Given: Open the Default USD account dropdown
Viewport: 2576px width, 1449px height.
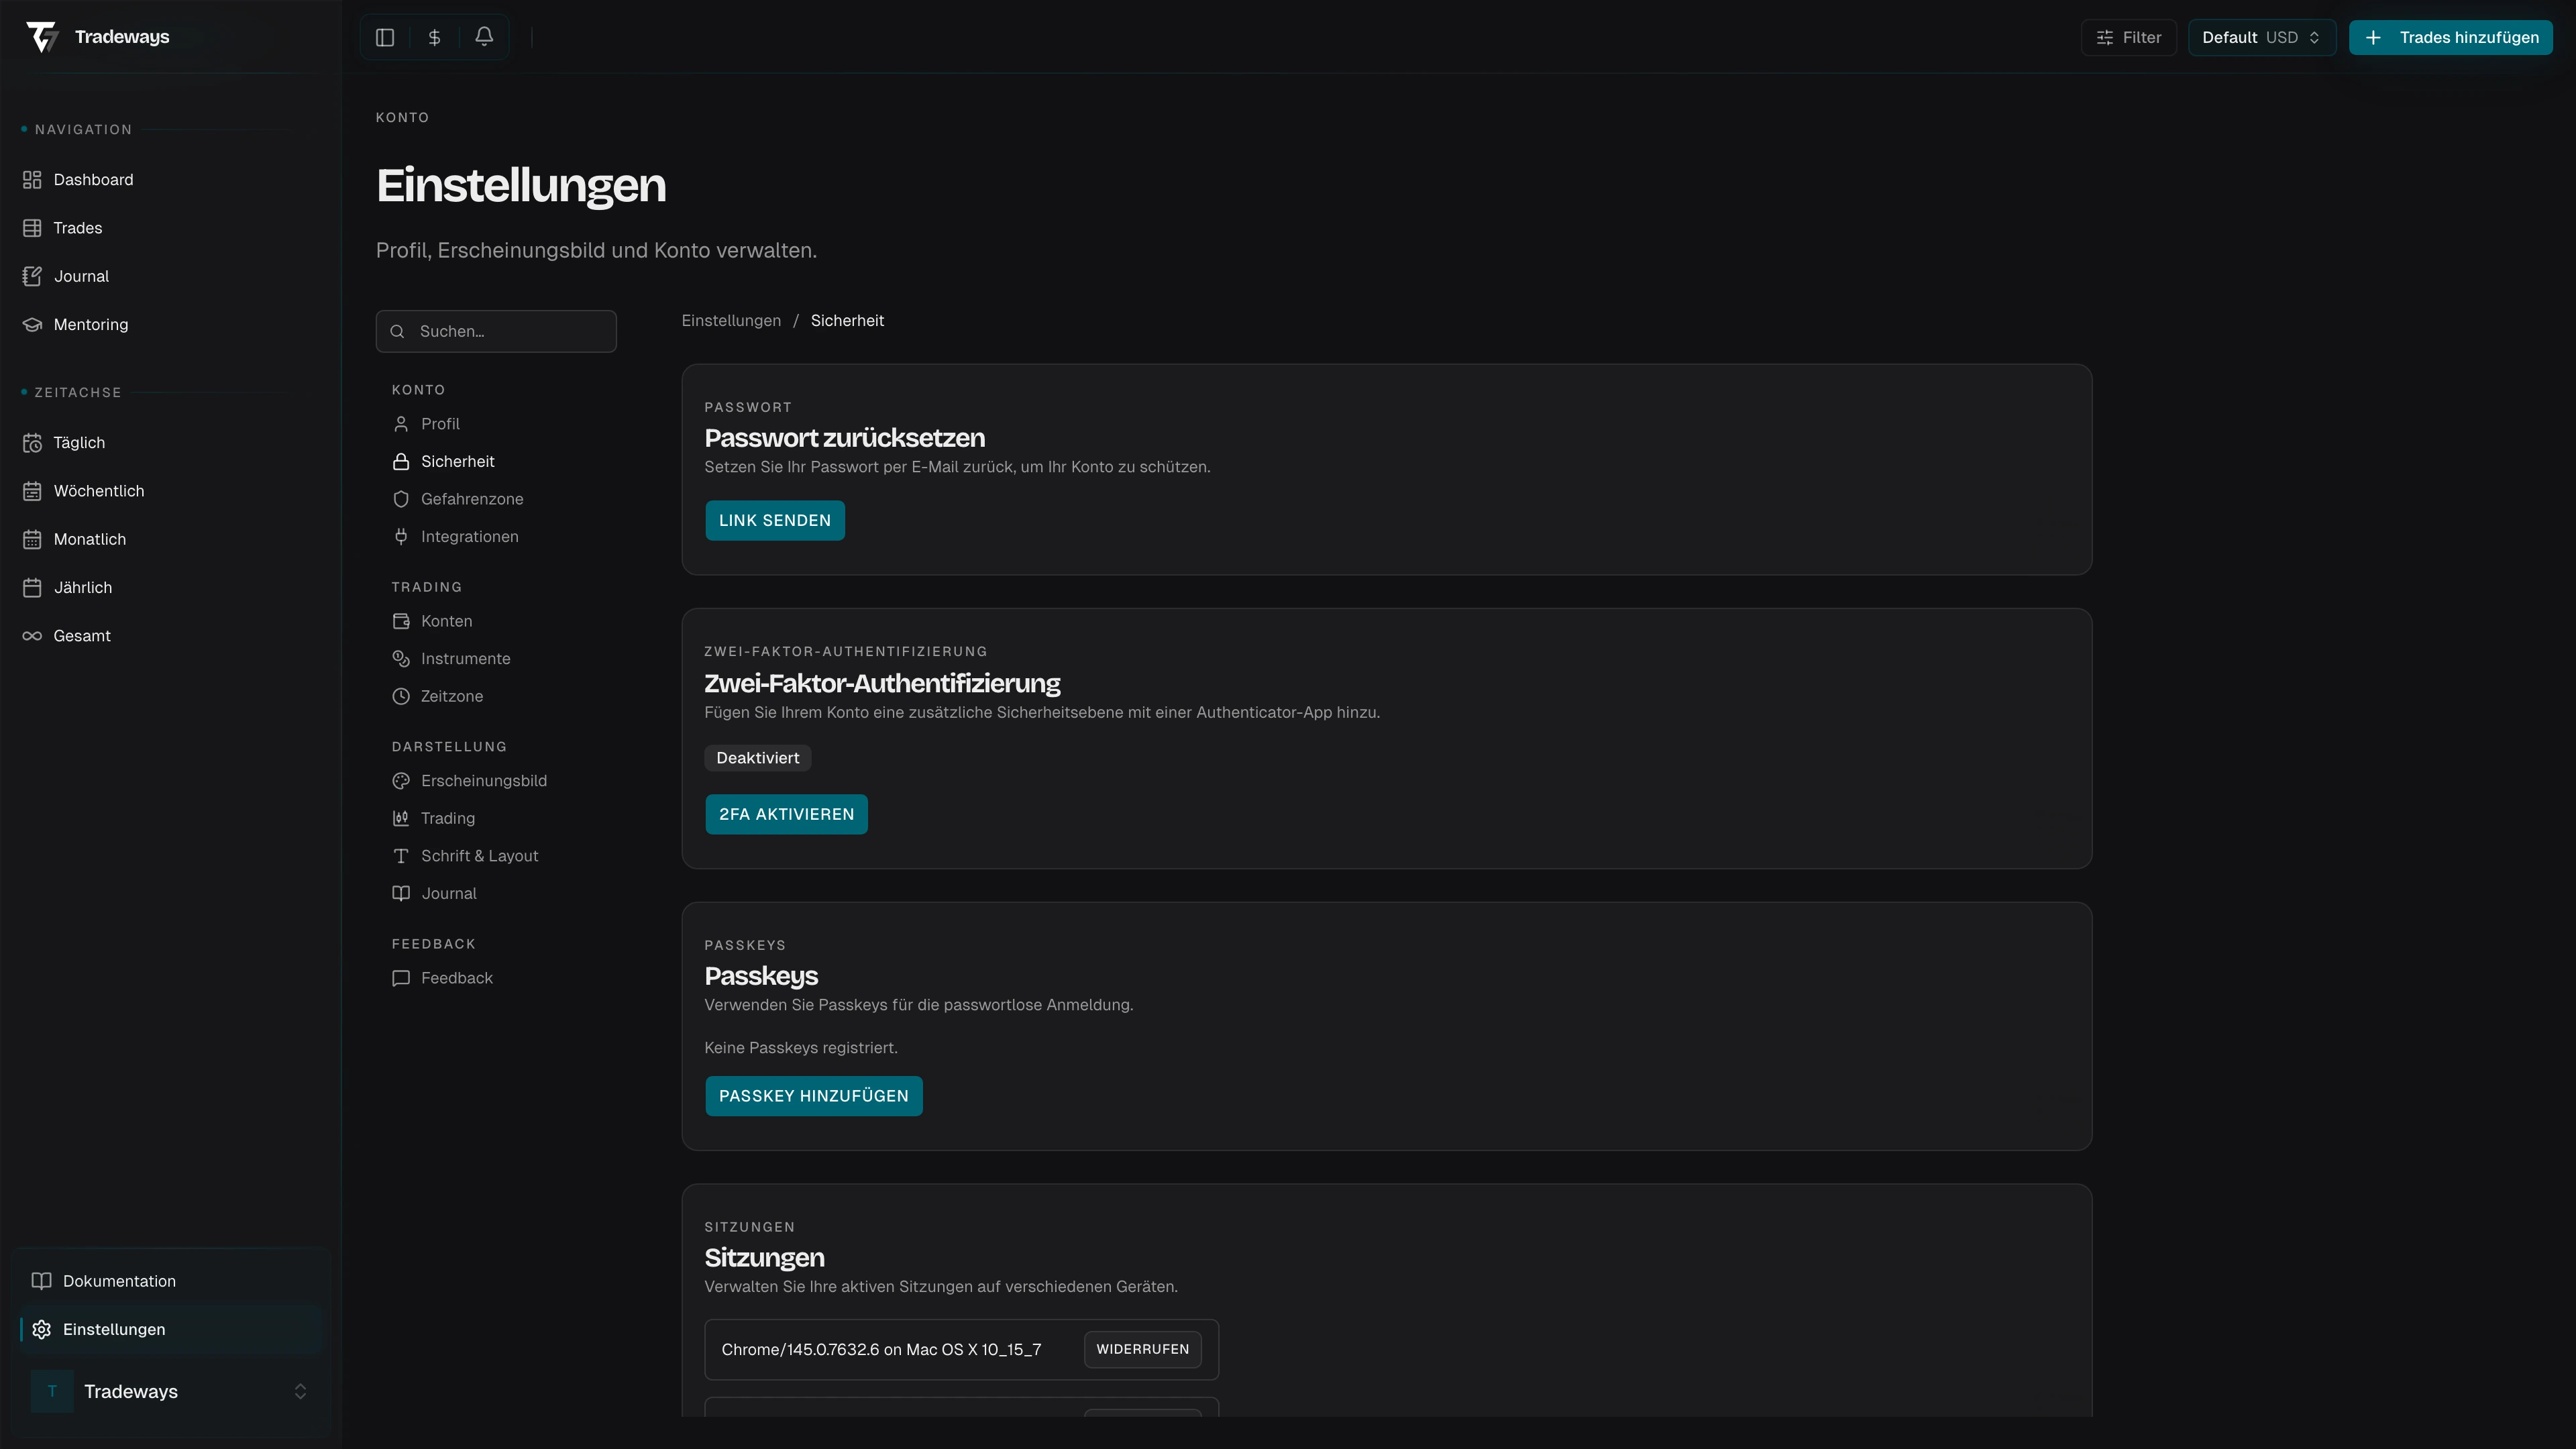Looking at the screenshot, I should pos(2261,37).
